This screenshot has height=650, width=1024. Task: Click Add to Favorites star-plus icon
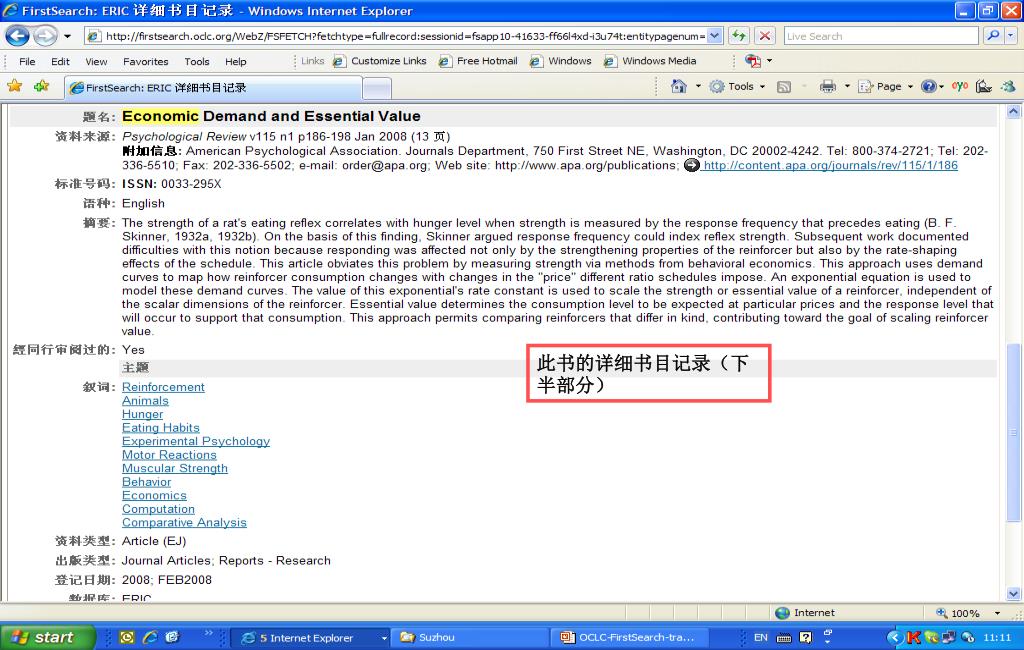tap(41, 86)
